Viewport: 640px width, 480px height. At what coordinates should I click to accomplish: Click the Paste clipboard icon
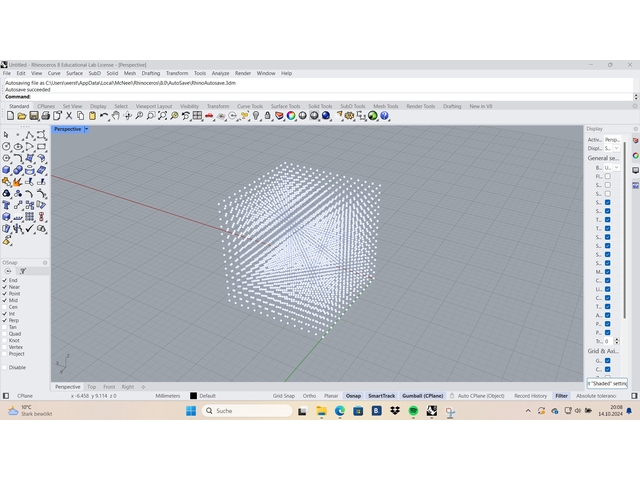(x=92, y=116)
